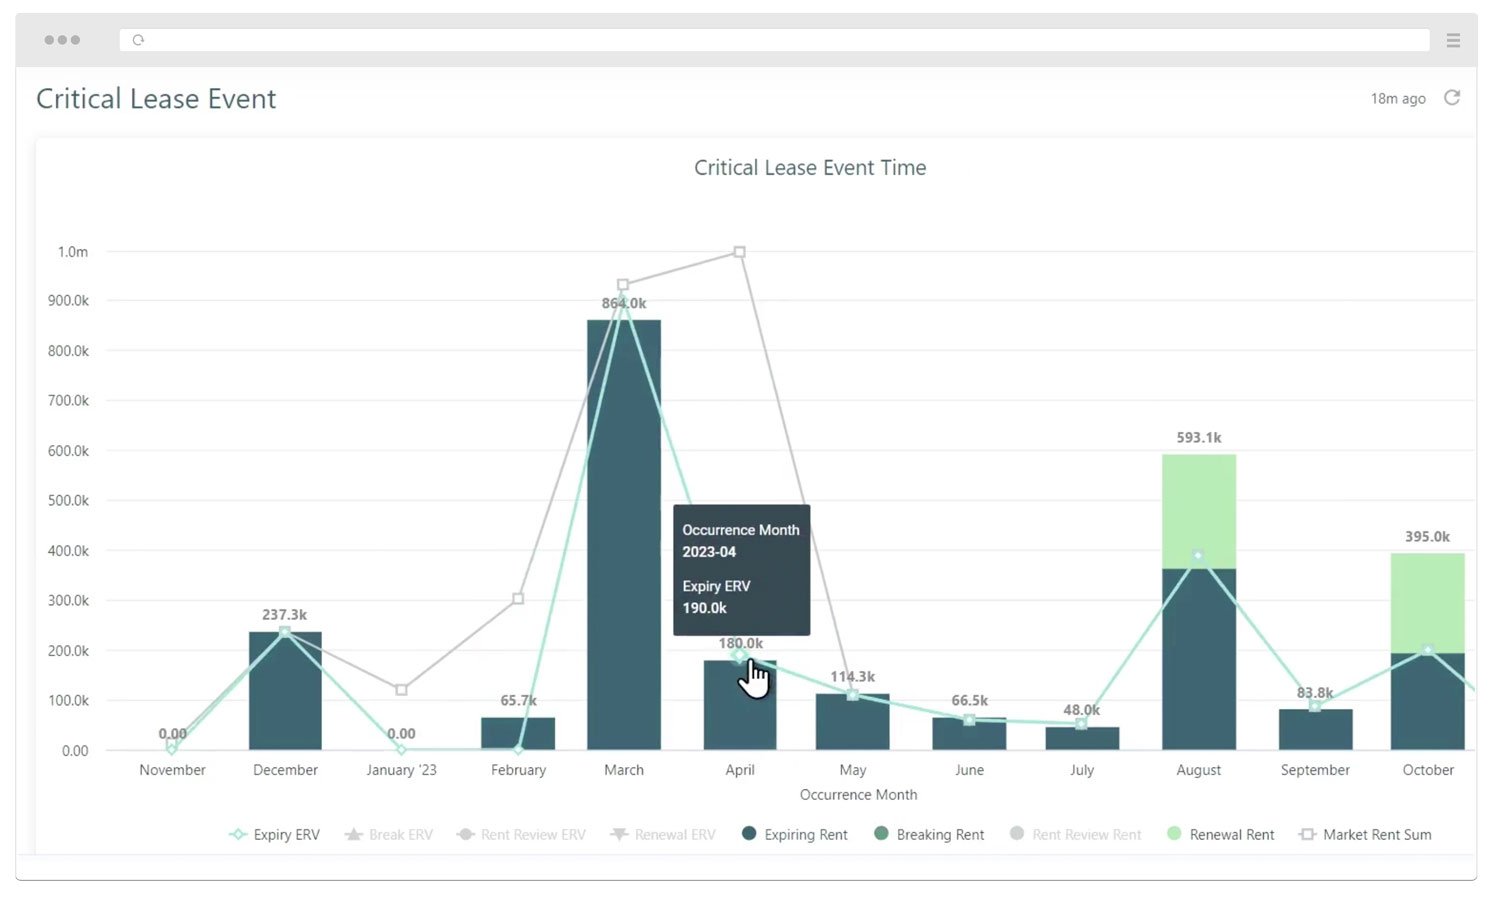Screen dimensions: 1500x913
Task: Toggle the Break ERV legend series
Action: (389, 835)
